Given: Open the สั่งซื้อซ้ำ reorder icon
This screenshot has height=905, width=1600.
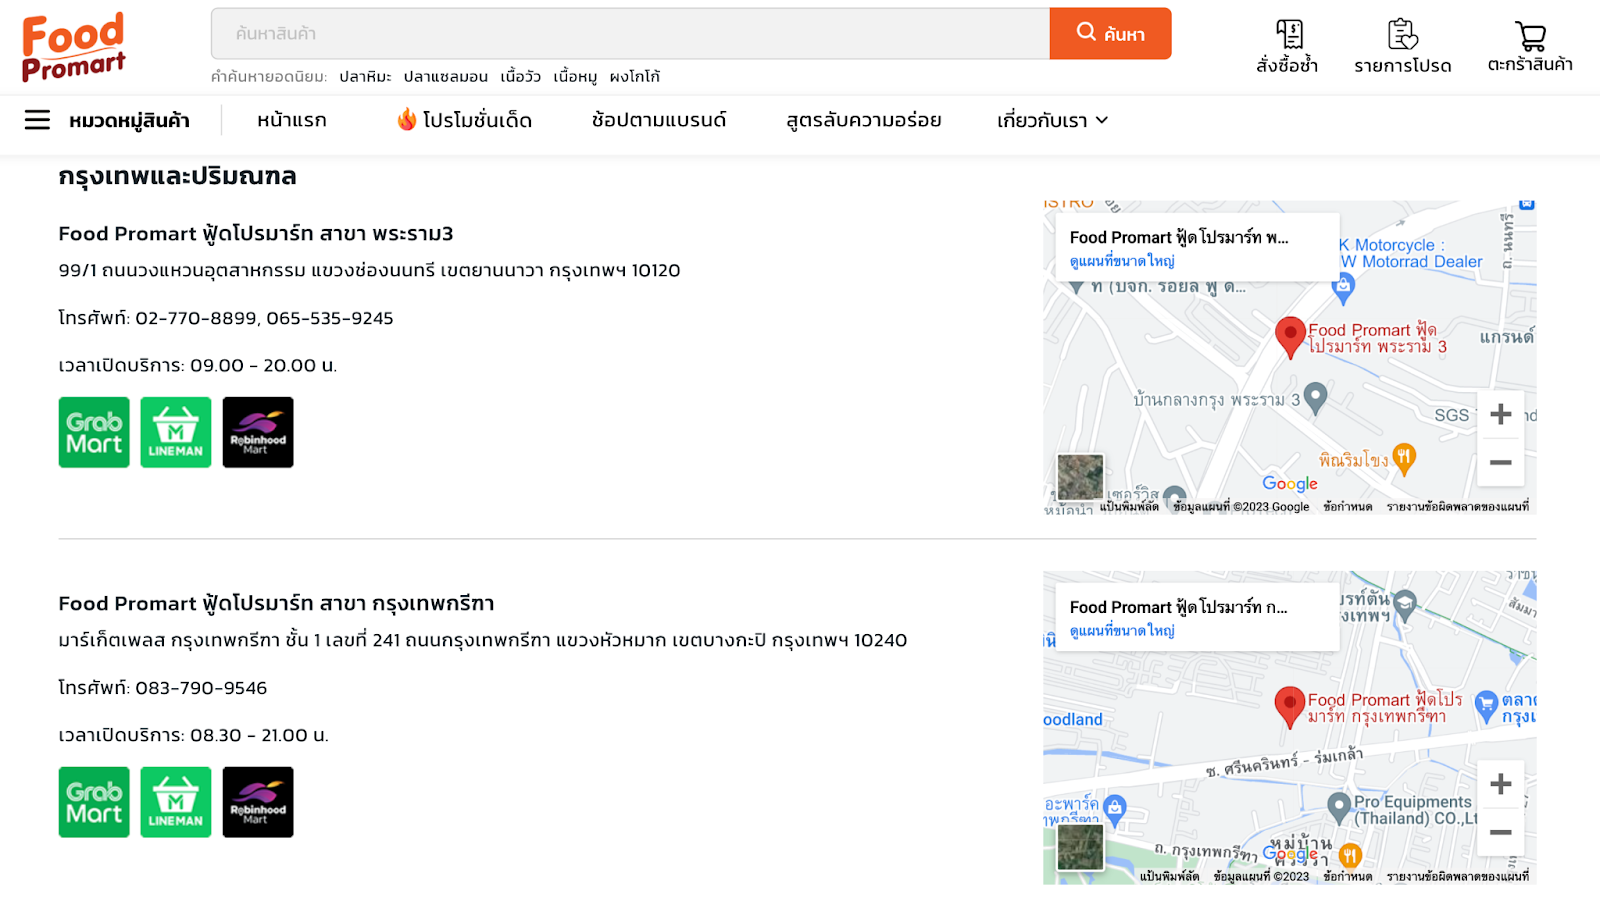Looking at the screenshot, I should [1288, 46].
